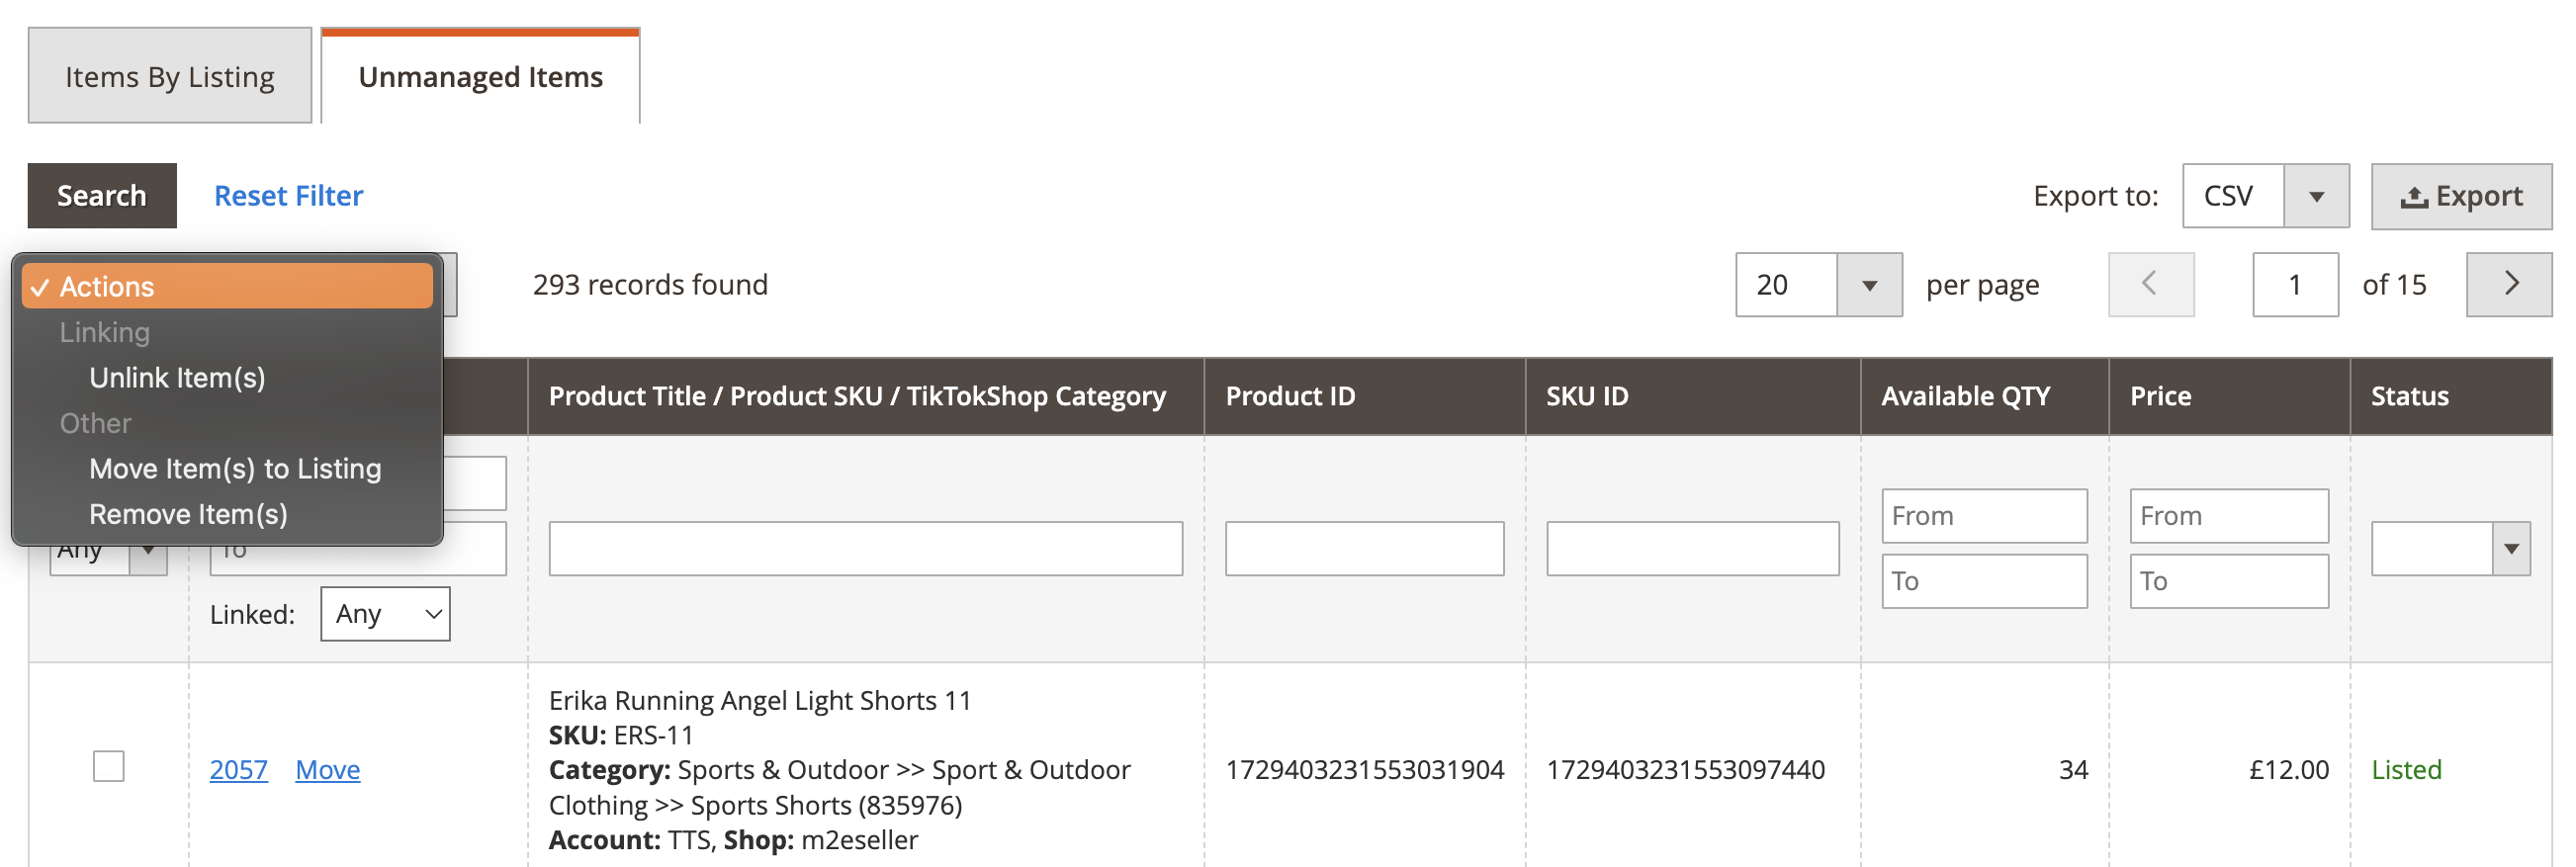Click the Reset Filter link

click(288, 196)
